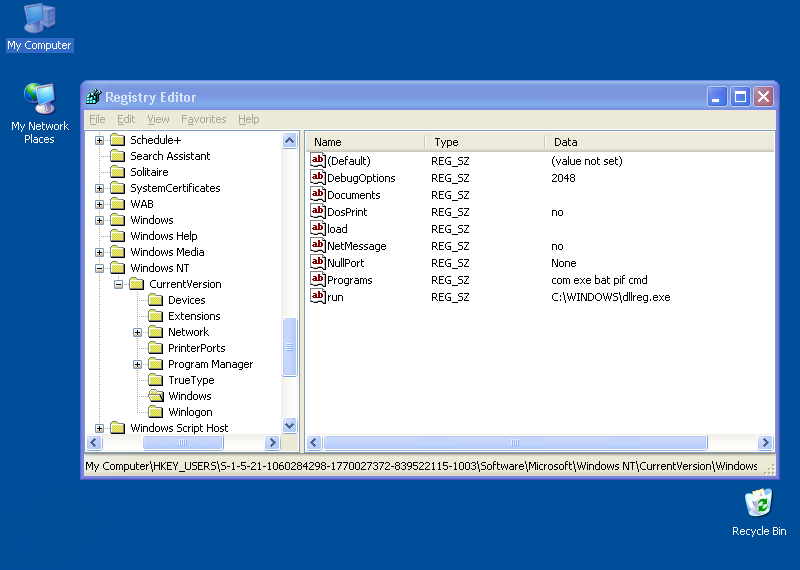Select the My Network Places desktop icon

[39, 113]
